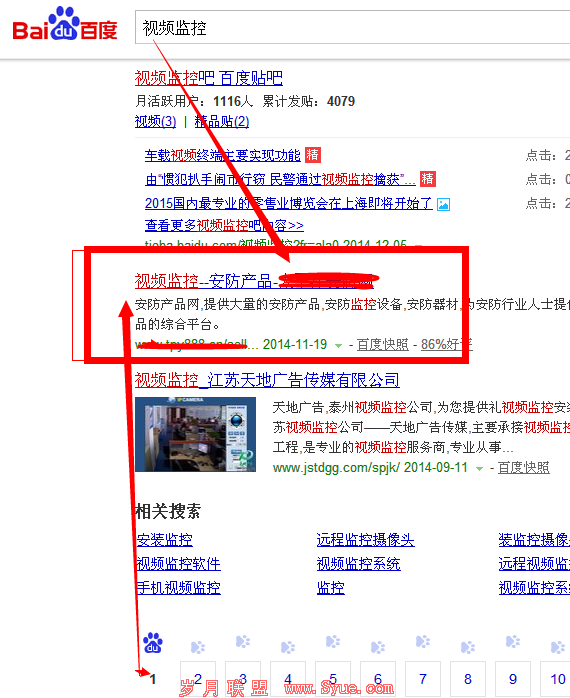Screen dimensions: 570x698
Task: Click the paw icon above page 2
Action: pos(198,647)
